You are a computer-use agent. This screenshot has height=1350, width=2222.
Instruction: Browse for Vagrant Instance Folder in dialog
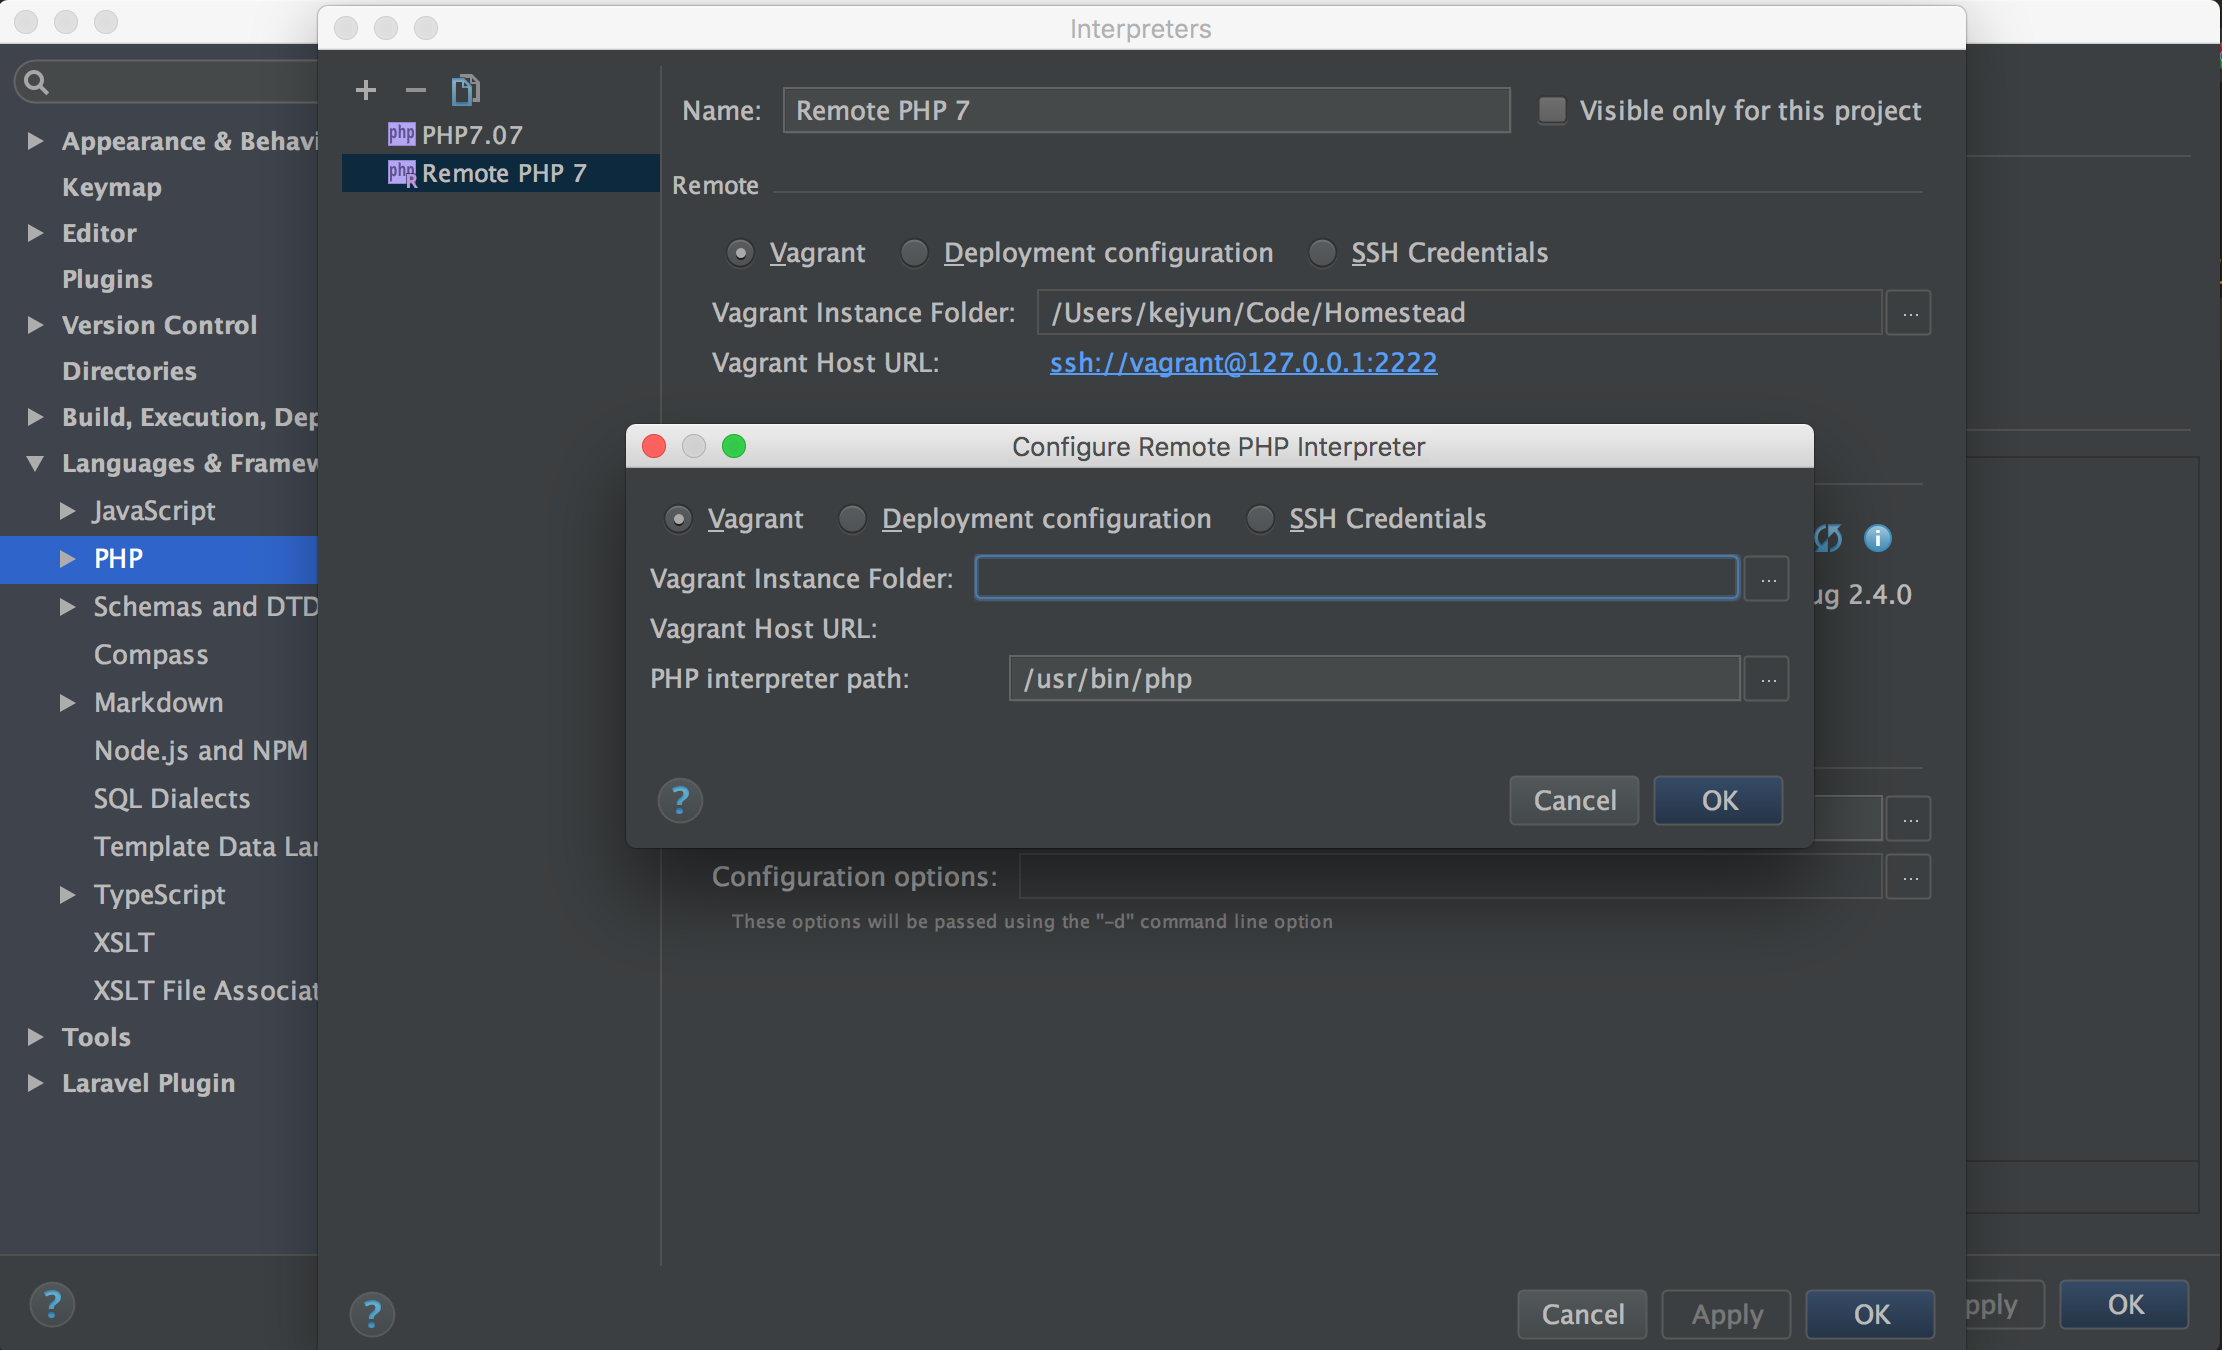click(x=1767, y=579)
